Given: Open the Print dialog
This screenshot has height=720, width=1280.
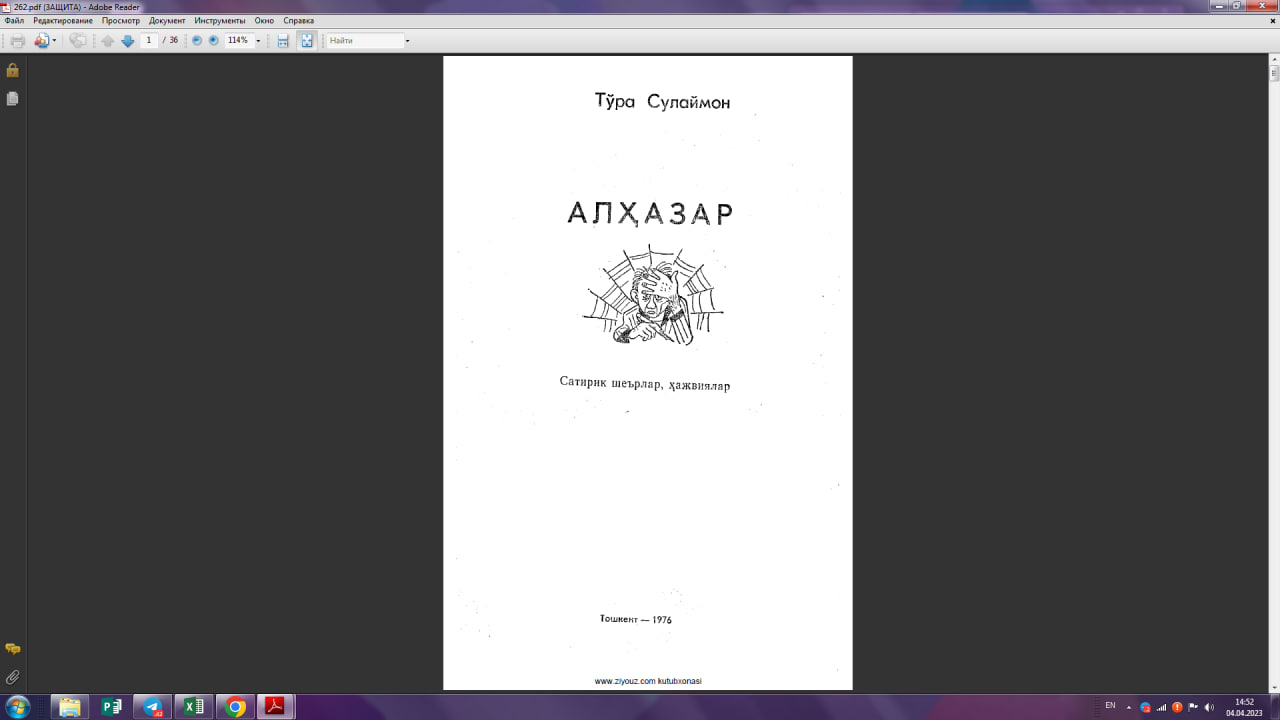Looking at the screenshot, I should pos(17,40).
